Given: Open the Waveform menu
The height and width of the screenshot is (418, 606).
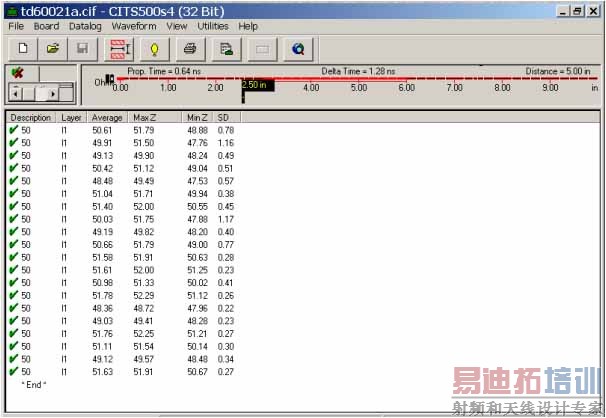Looking at the screenshot, I should 134,26.
